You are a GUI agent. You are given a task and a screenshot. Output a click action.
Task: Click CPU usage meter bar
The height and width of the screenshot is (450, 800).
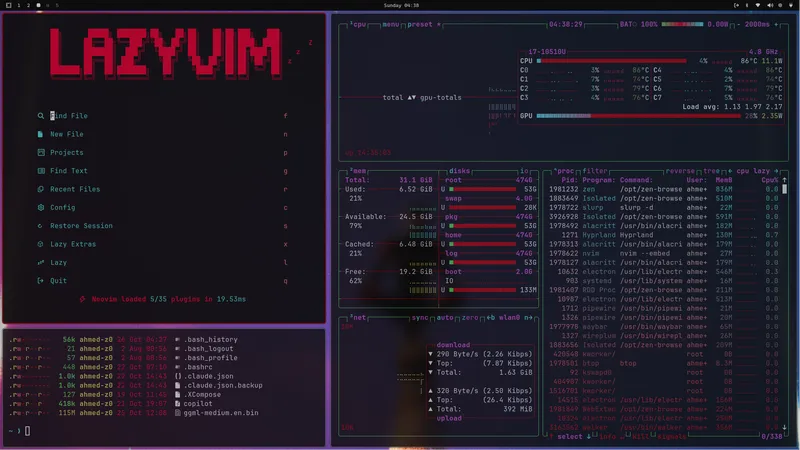click(x=611, y=61)
